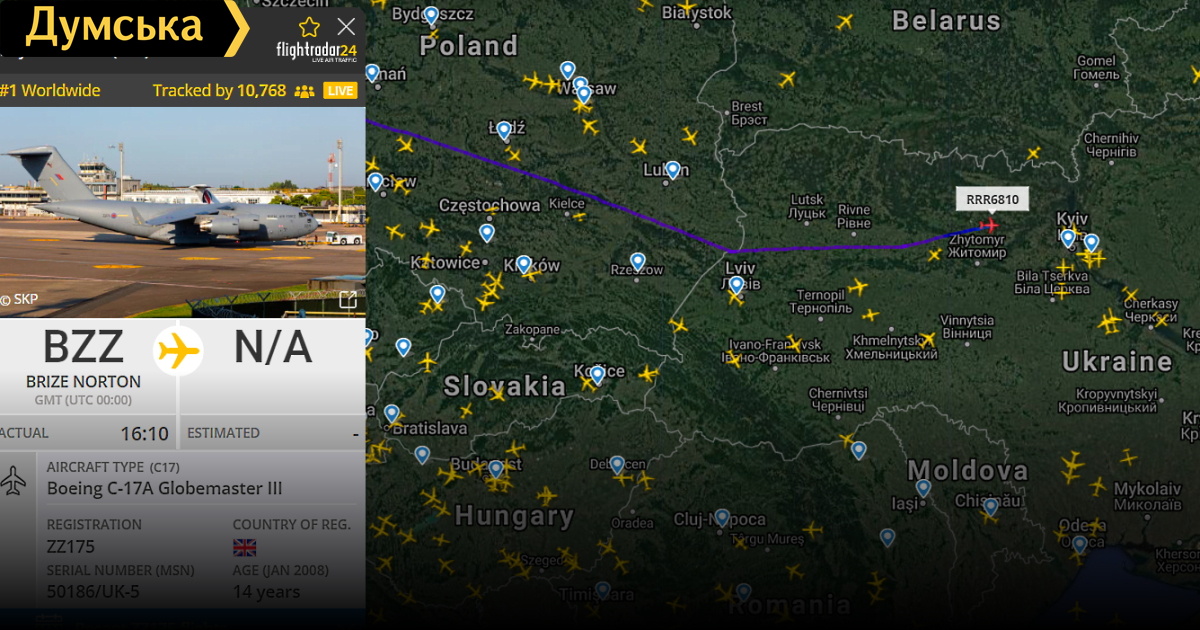Close the flight details panel
This screenshot has height=630, width=1200.
click(x=346, y=27)
